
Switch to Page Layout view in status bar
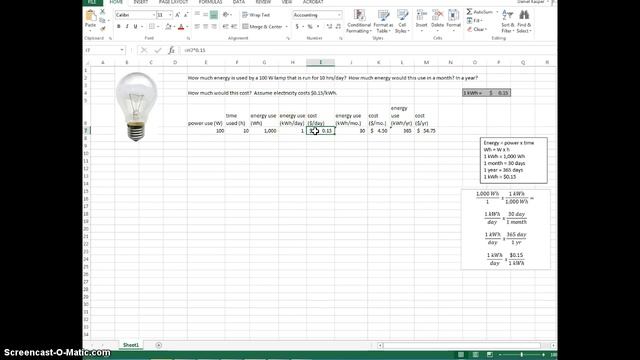476,355
